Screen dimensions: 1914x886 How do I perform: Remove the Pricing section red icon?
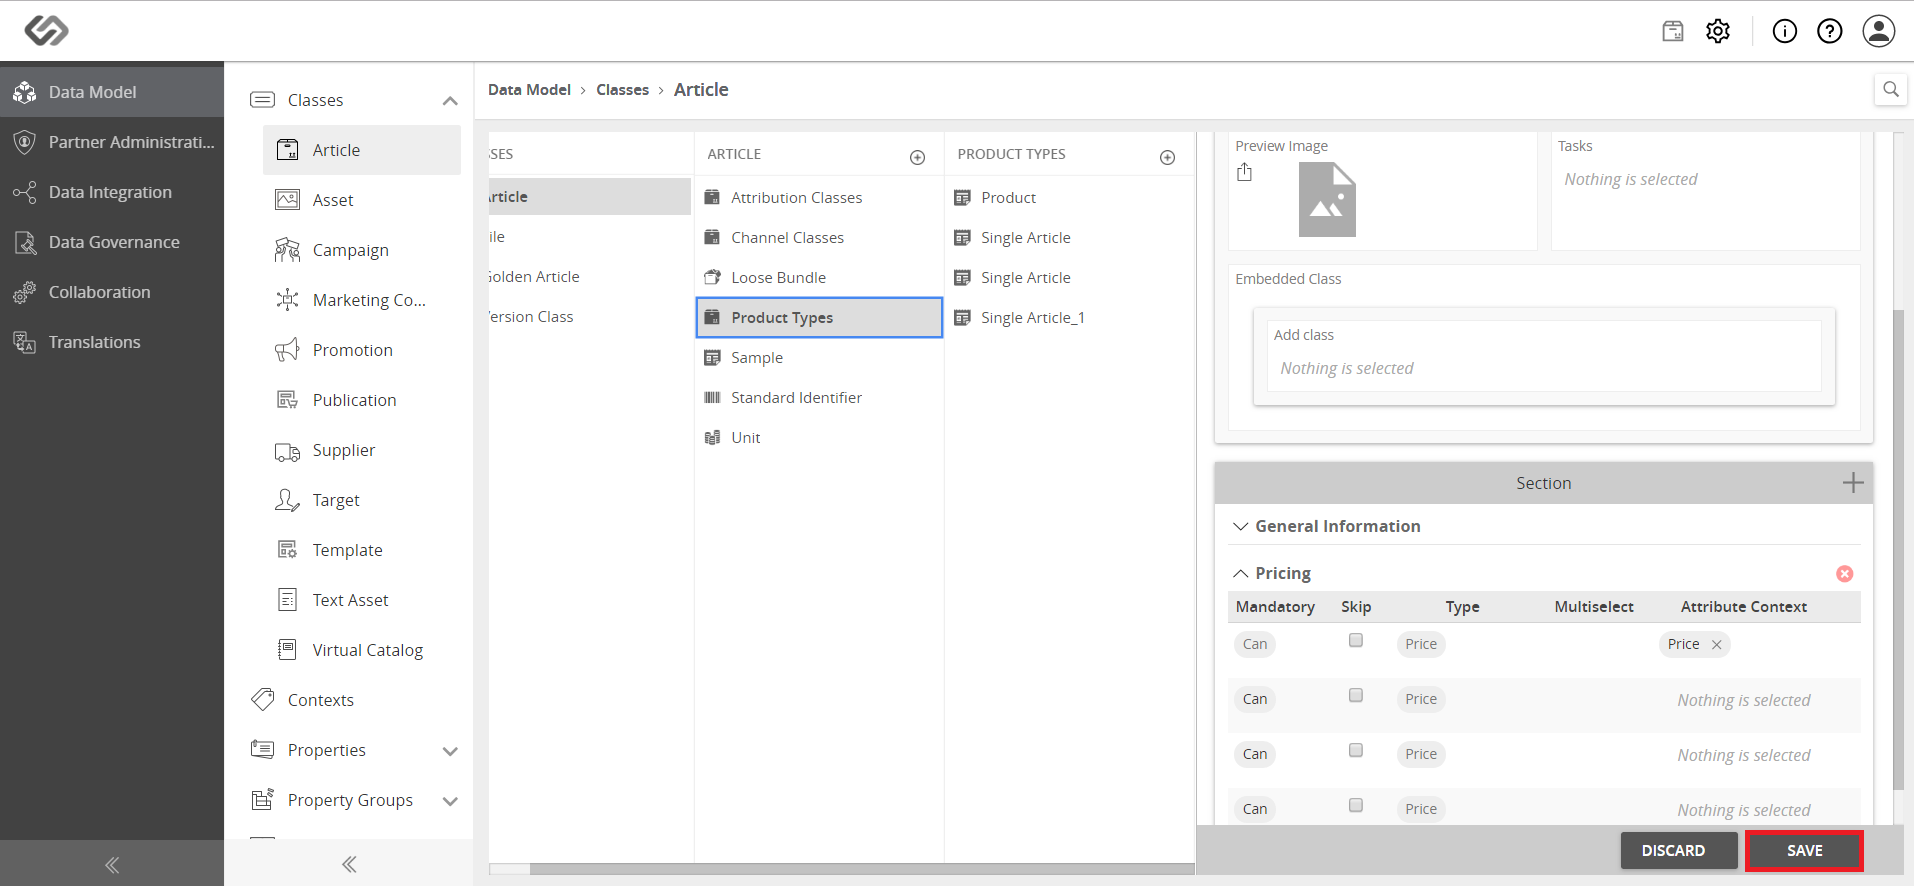1845,573
